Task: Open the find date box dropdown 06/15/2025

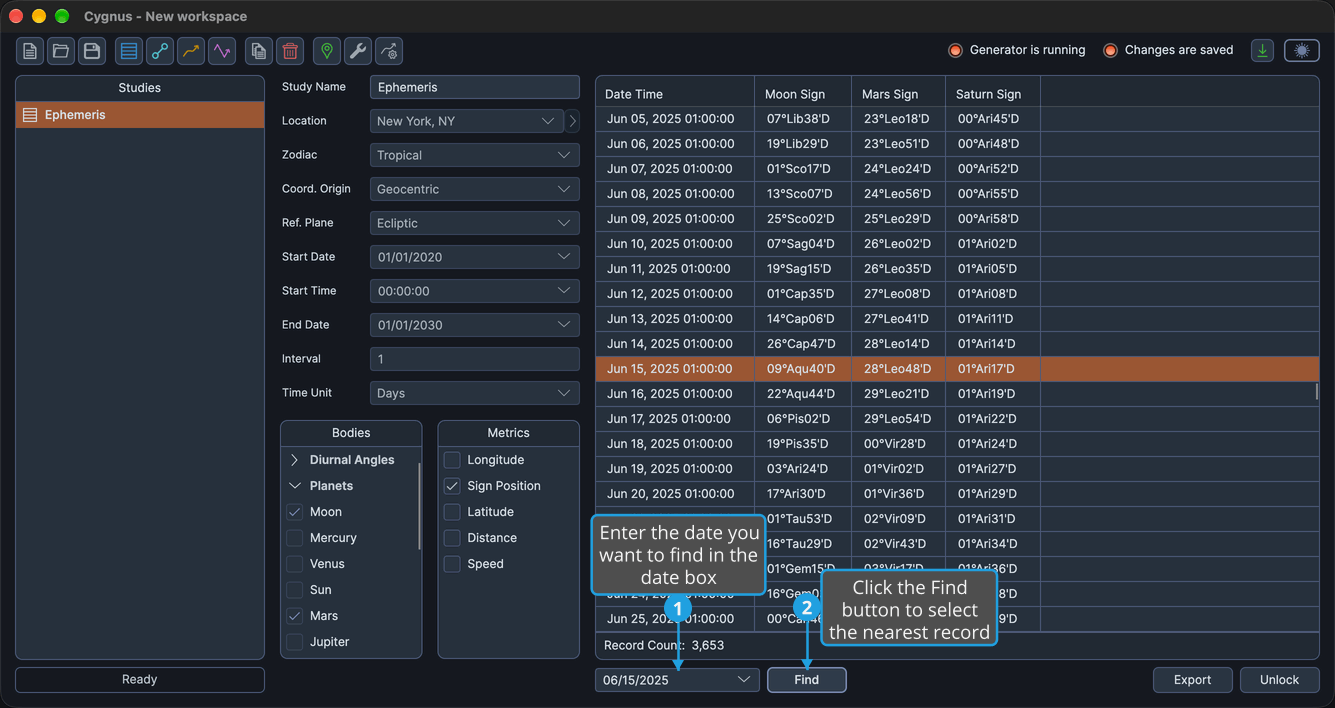Action: (x=678, y=680)
